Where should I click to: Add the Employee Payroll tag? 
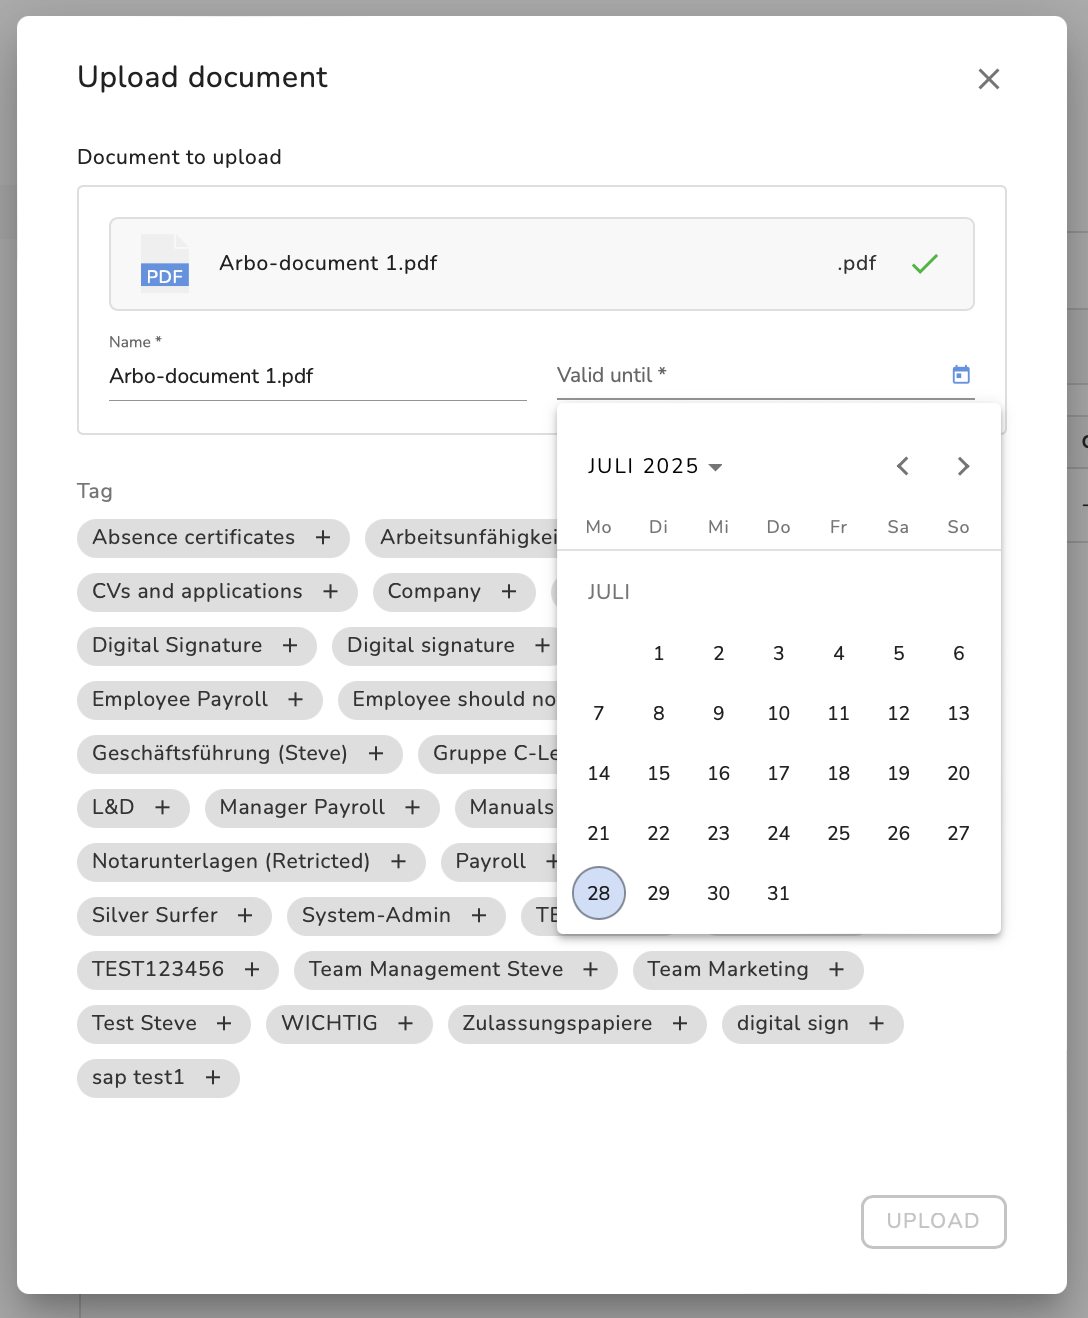click(x=296, y=700)
